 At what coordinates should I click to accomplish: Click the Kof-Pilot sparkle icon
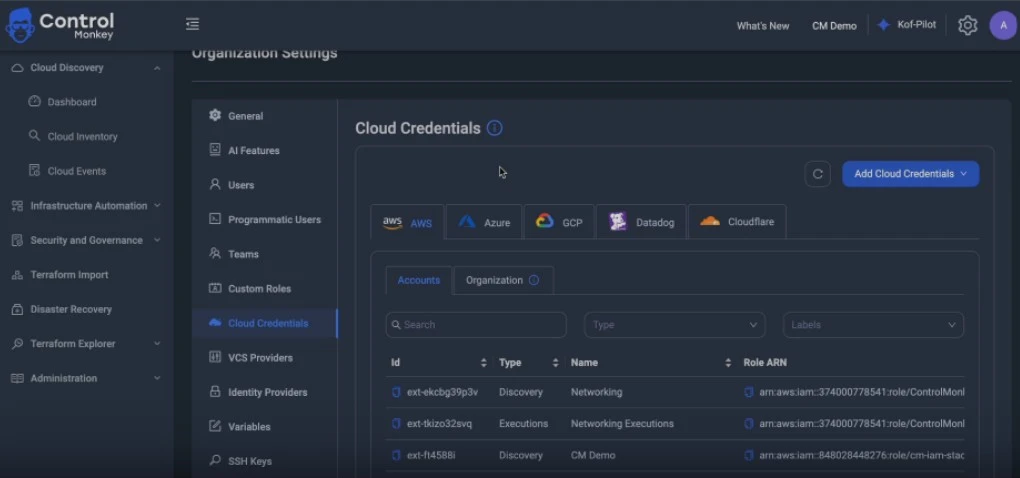(883, 25)
